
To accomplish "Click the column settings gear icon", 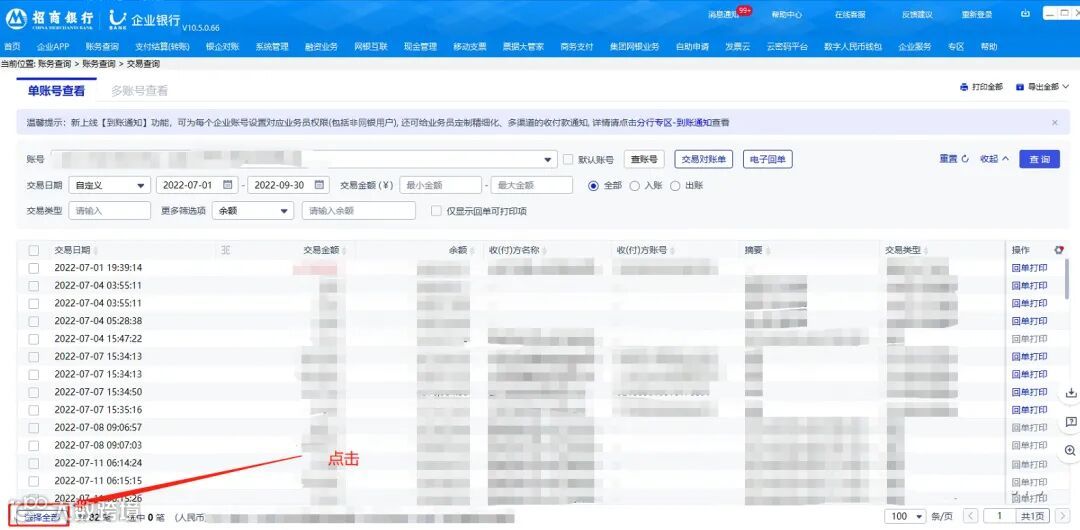I will (x=1059, y=249).
